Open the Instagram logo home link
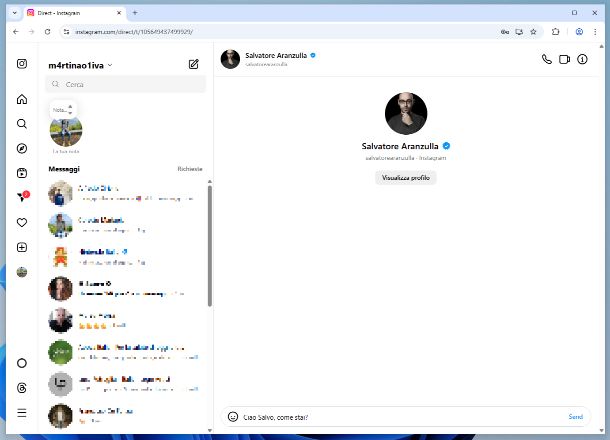610x440 pixels. [x=22, y=63]
